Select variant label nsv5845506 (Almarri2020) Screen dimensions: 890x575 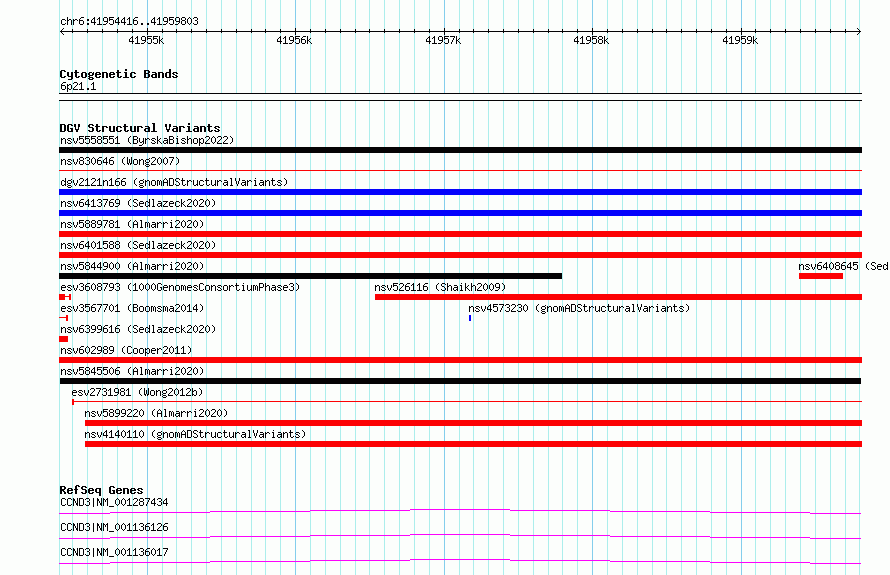coord(132,371)
